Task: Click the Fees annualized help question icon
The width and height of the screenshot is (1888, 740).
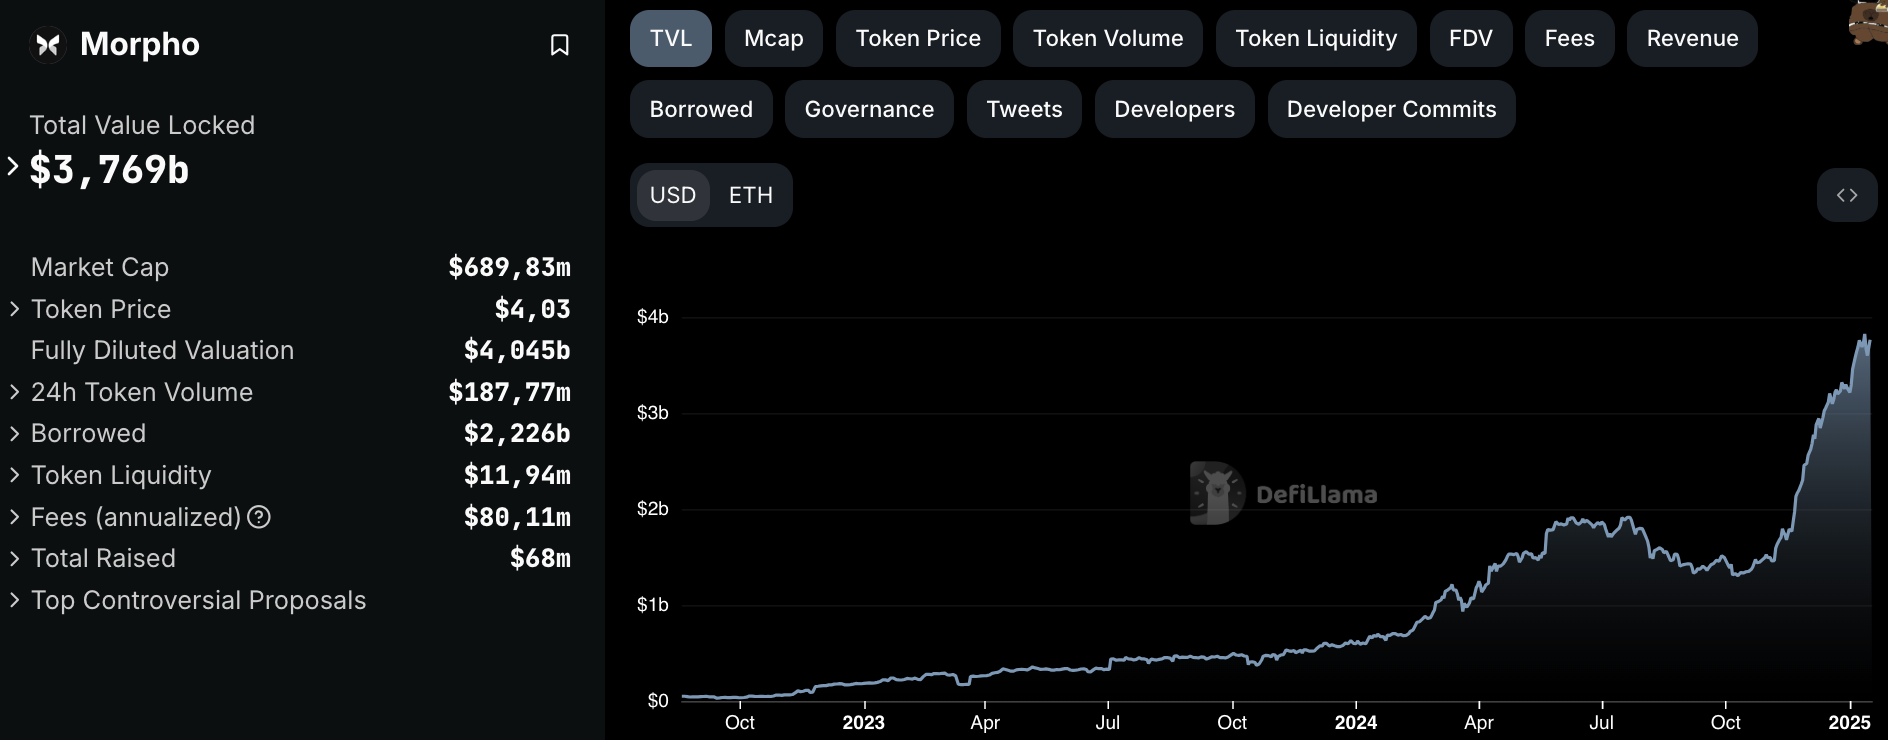Action: (x=259, y=517)
